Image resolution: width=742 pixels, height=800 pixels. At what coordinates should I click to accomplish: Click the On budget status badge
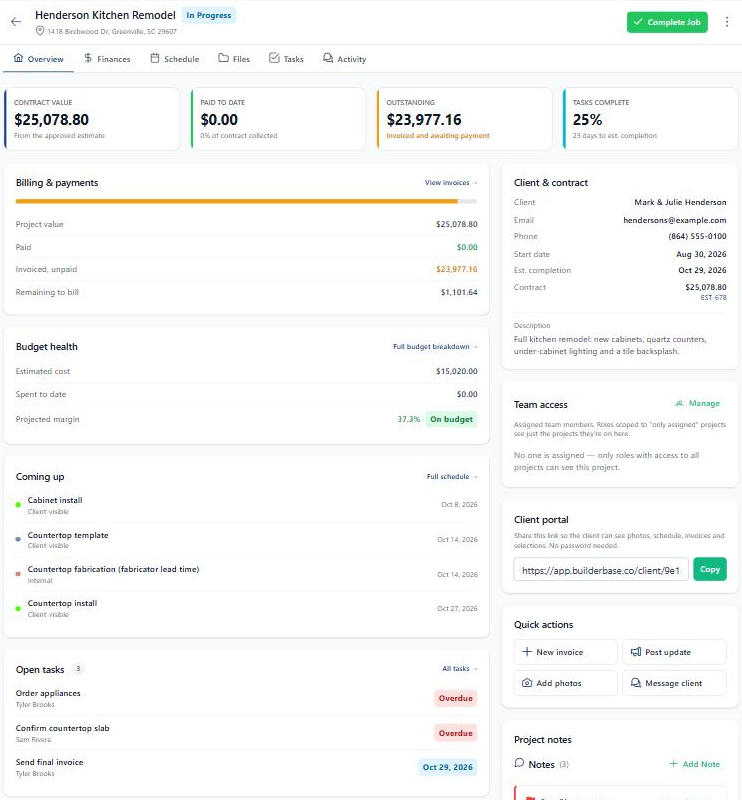coord(451,419)
